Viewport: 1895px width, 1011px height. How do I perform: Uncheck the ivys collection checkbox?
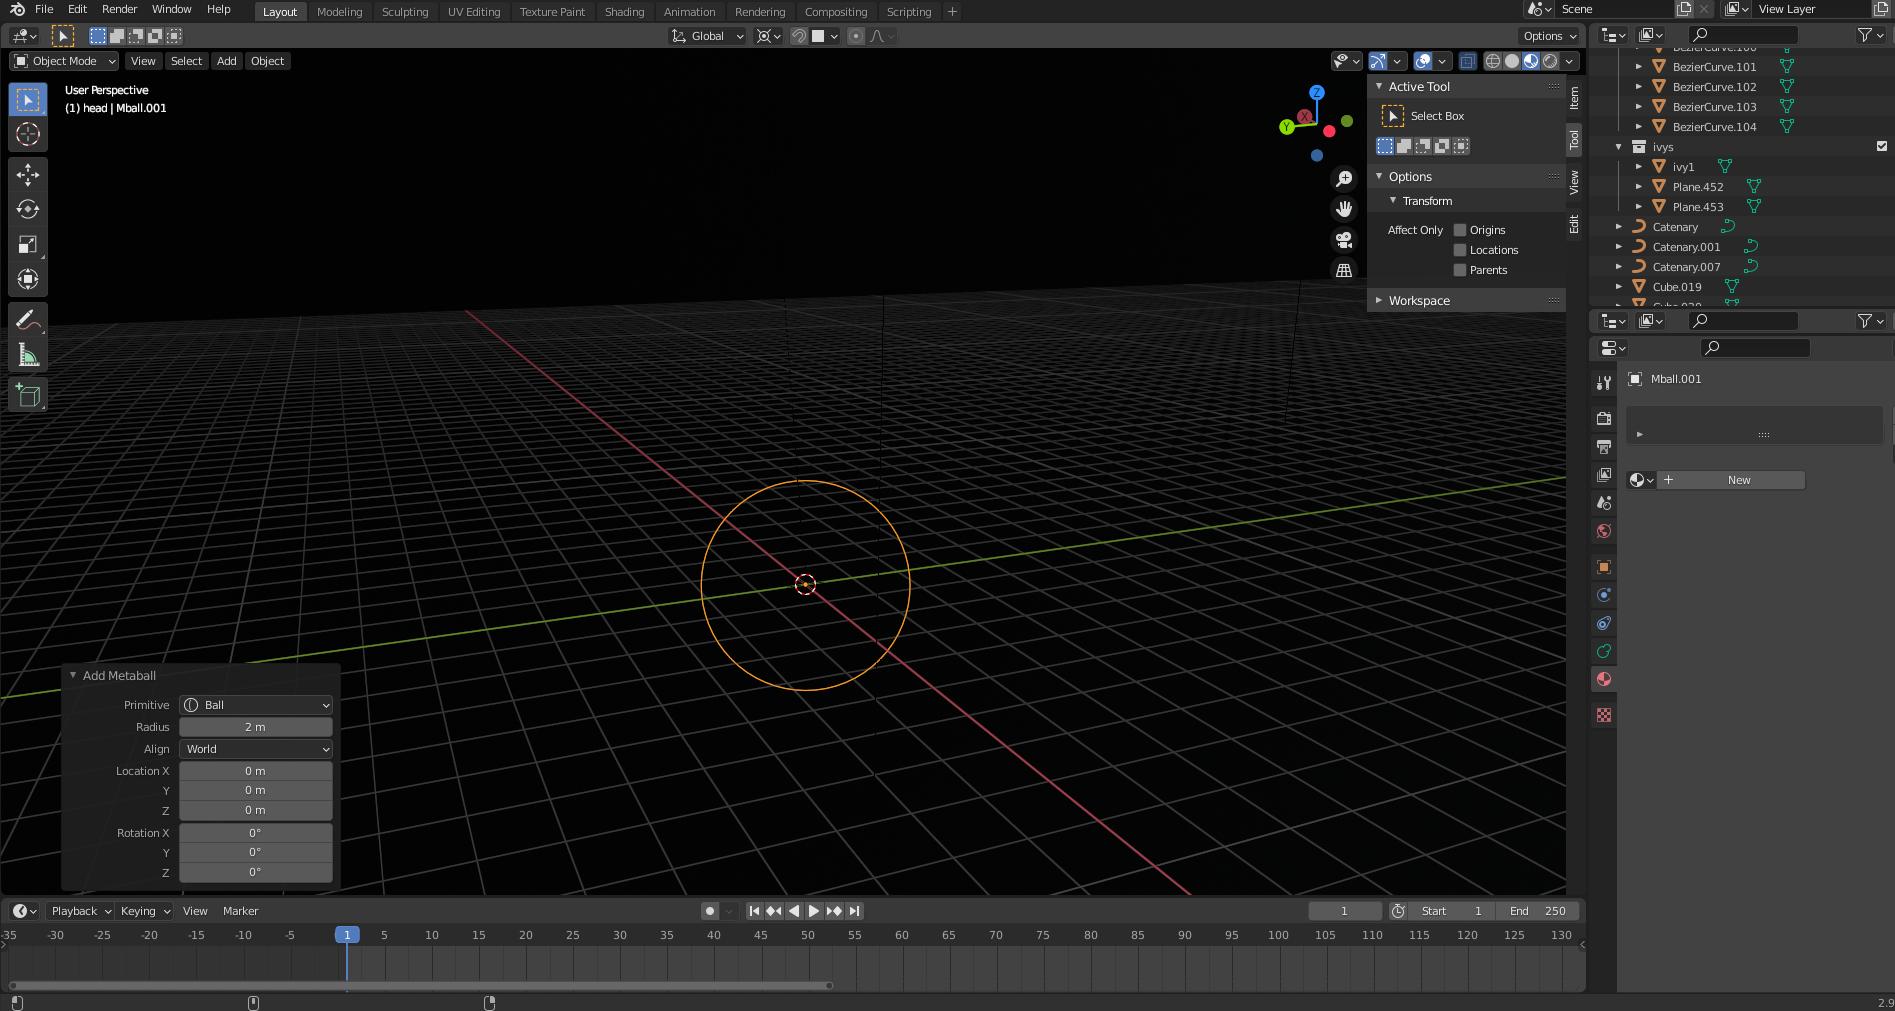tap(1882, 146)
